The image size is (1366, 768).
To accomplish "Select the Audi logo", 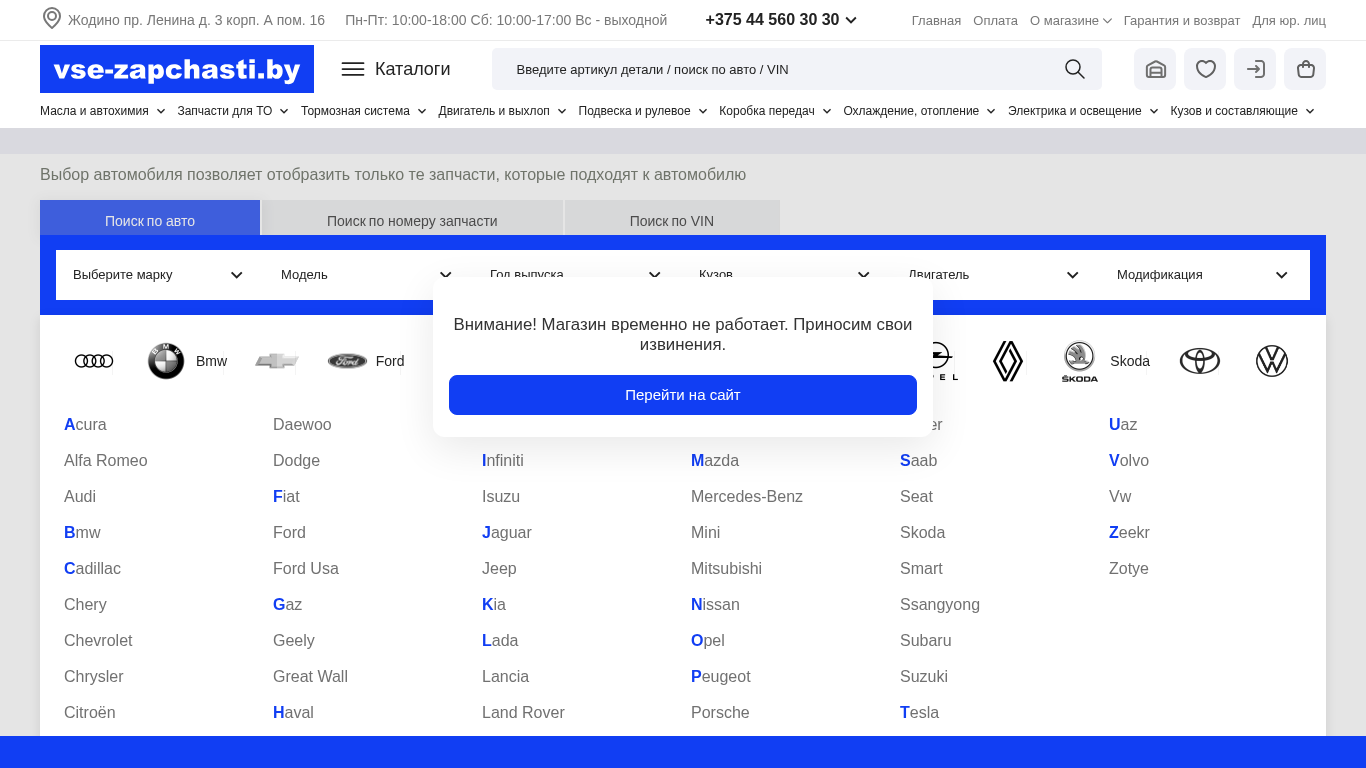I will [x=94, y=361].
